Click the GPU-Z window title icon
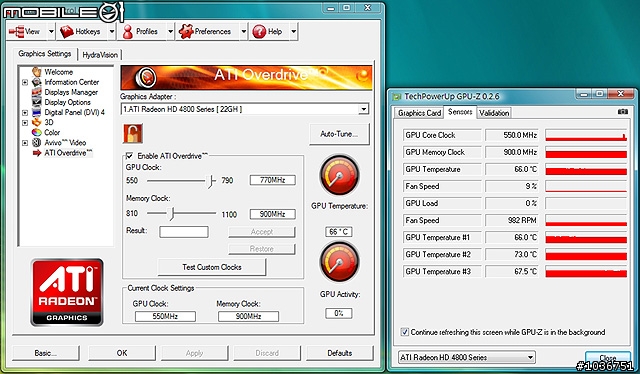Viewport: 640px width, 374px height. [x=396, y=97]
